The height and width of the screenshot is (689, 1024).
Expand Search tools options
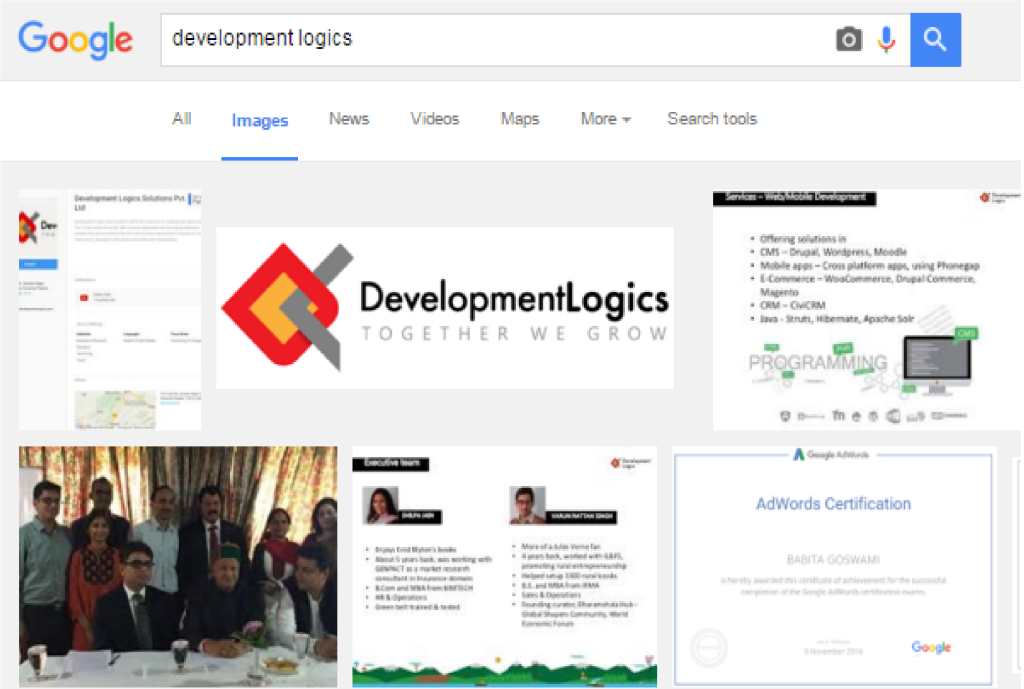(x=711, y=118)
